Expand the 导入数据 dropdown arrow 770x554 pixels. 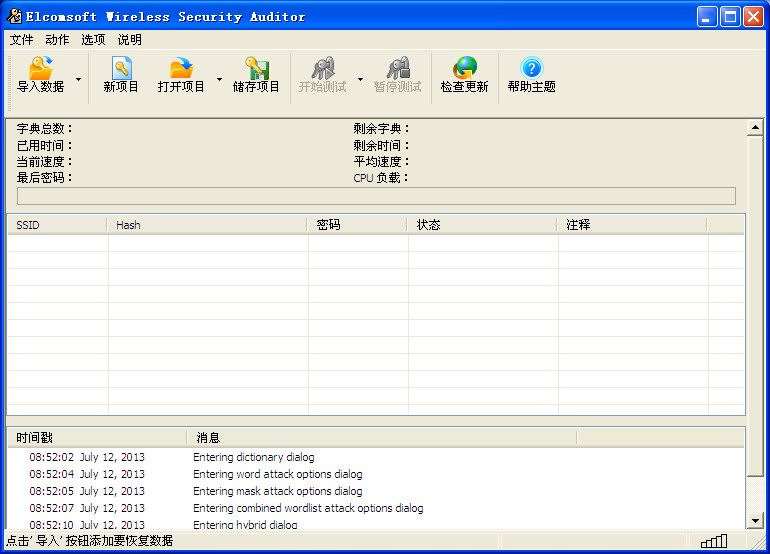[79, 80]
